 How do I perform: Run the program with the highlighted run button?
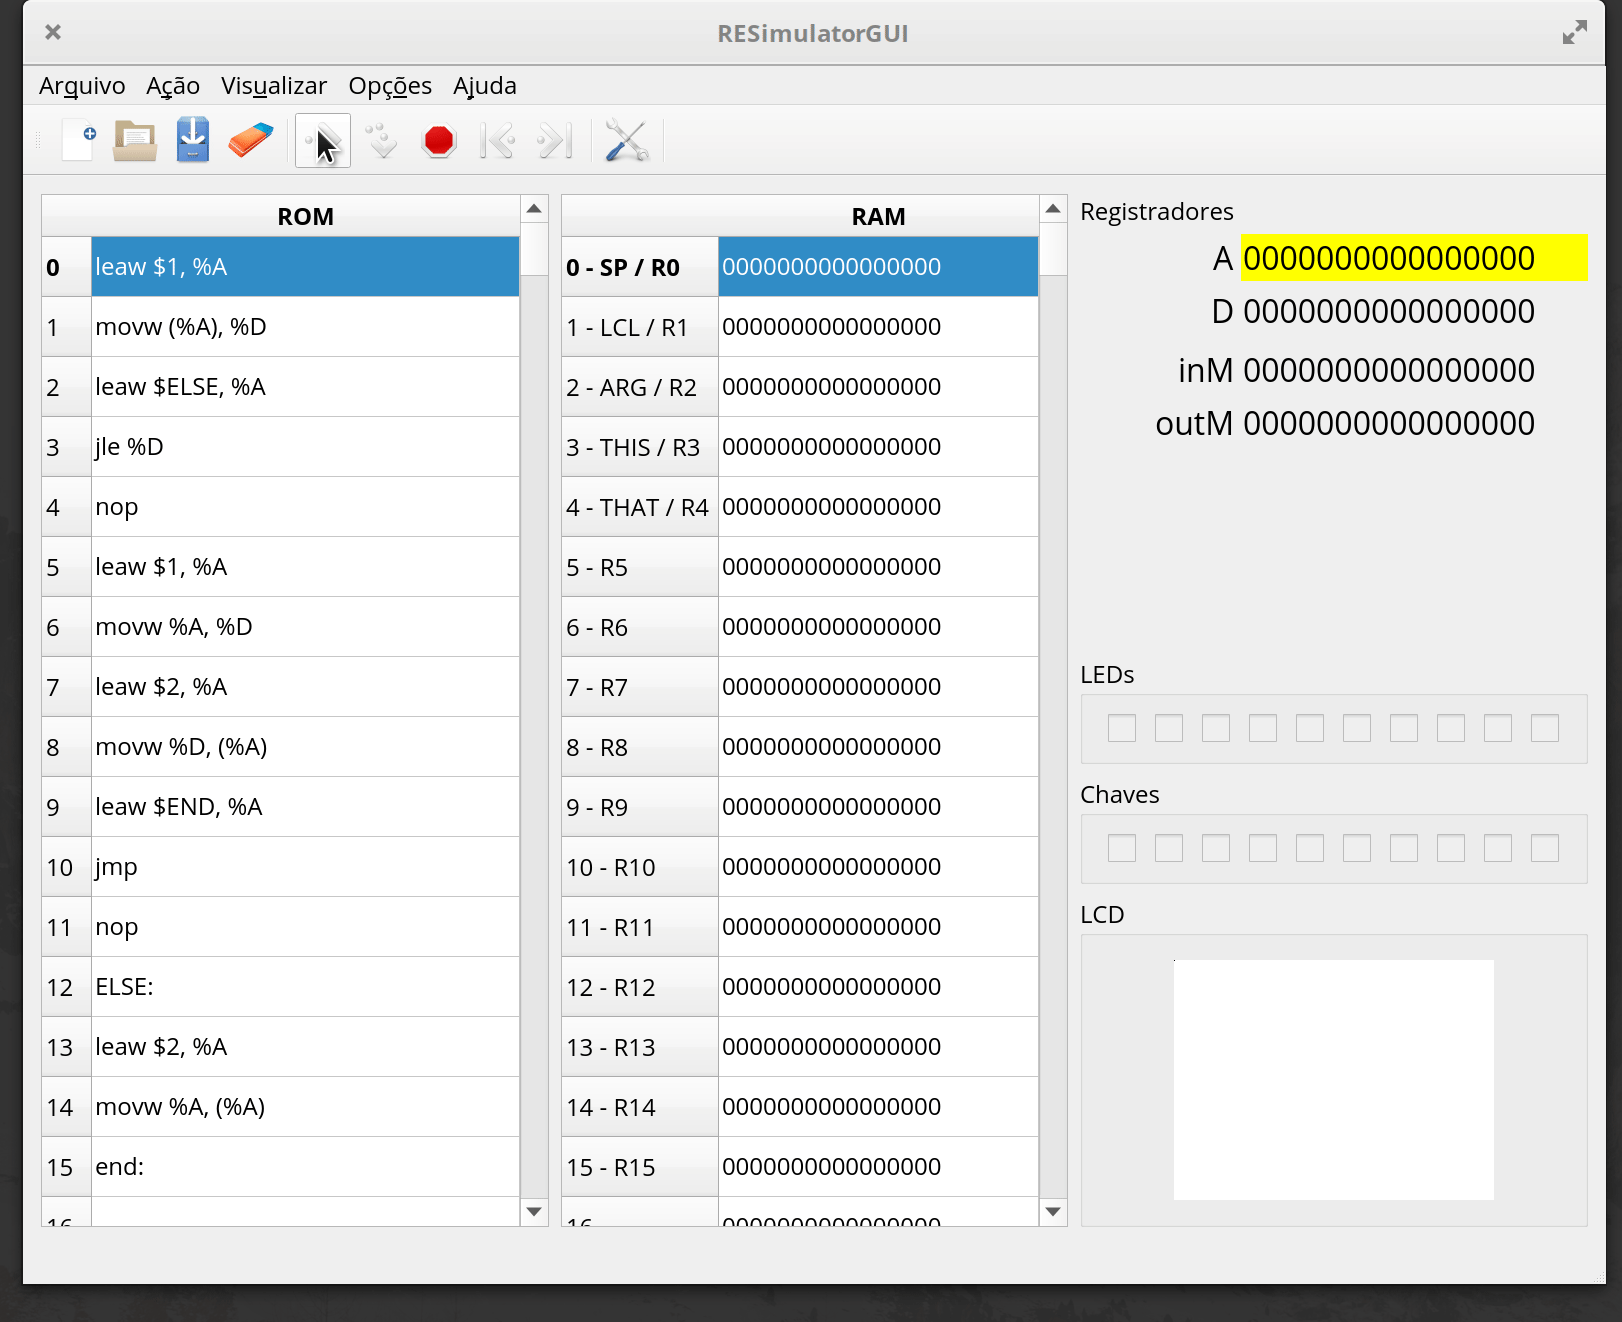tap(322, 141)
